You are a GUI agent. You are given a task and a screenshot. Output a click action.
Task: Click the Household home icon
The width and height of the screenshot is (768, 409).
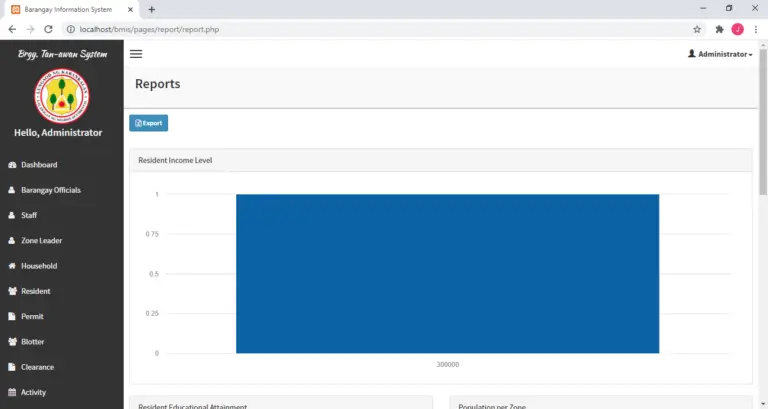click(x=12, y=266)
